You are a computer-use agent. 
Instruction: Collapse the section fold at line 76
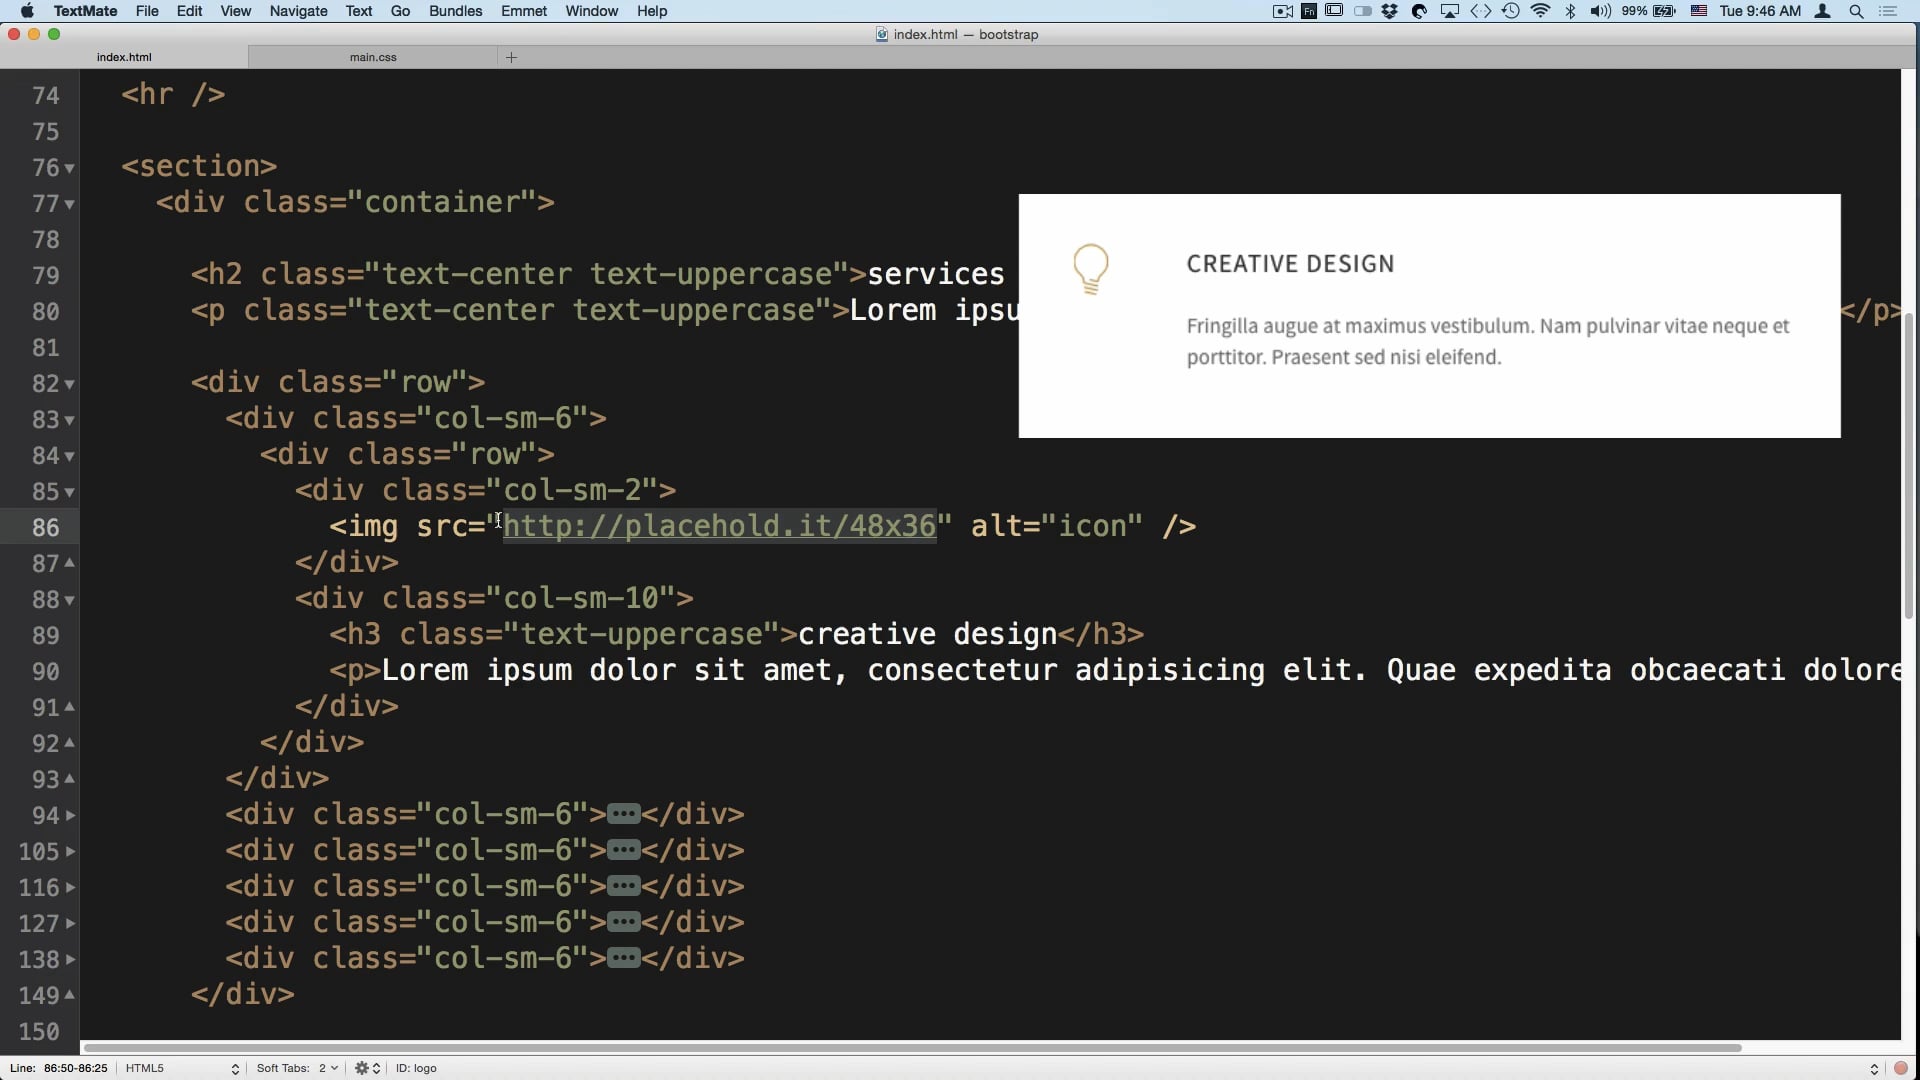tap(70, 169)
